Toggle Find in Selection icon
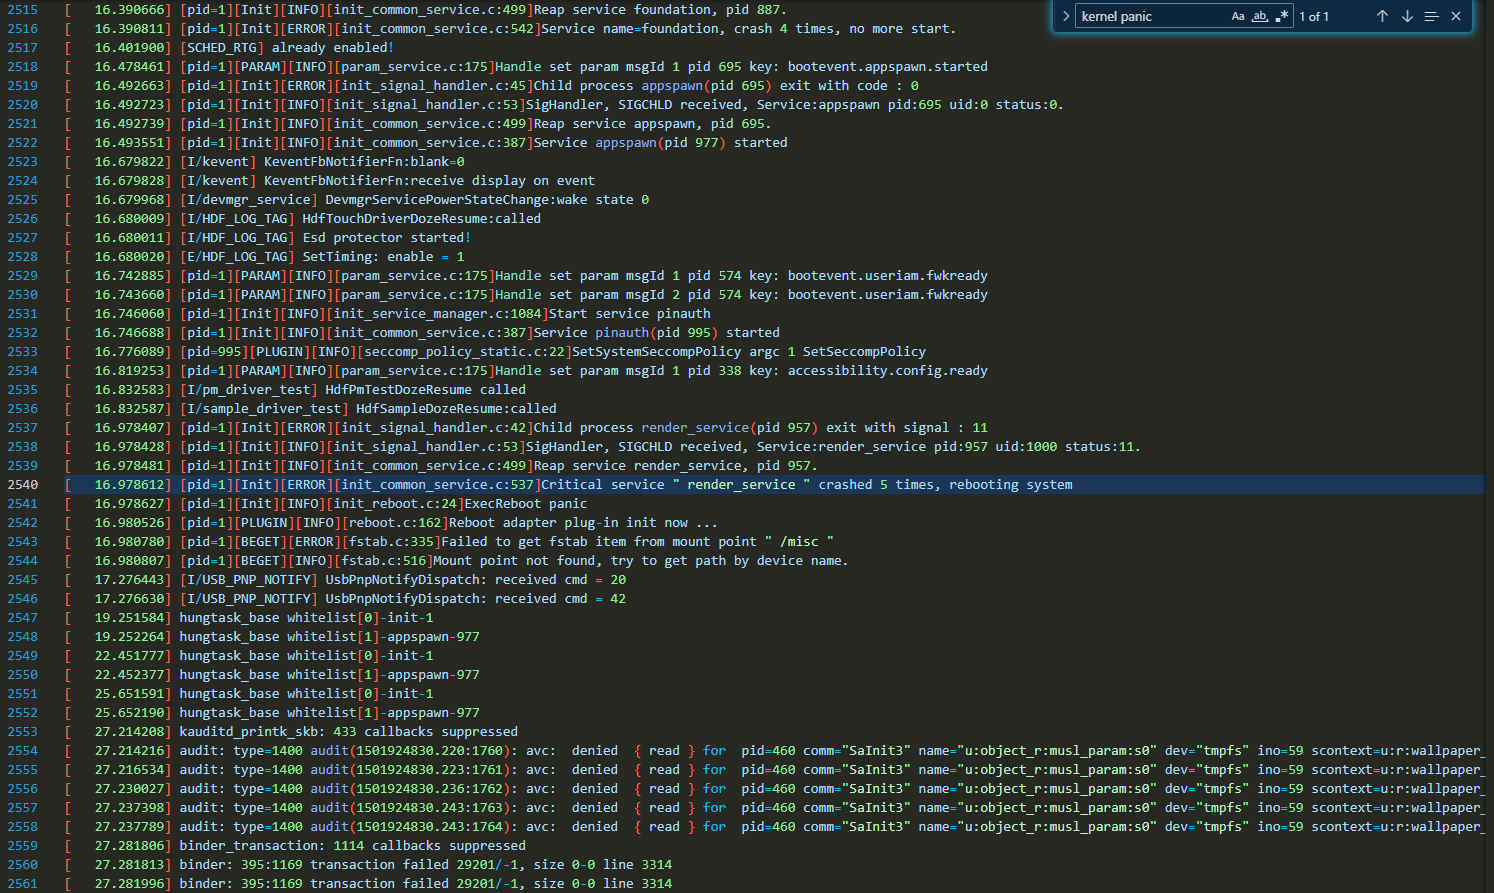Image resolution: width=1494 pixels, height=893 pixels. [1432, 16]
